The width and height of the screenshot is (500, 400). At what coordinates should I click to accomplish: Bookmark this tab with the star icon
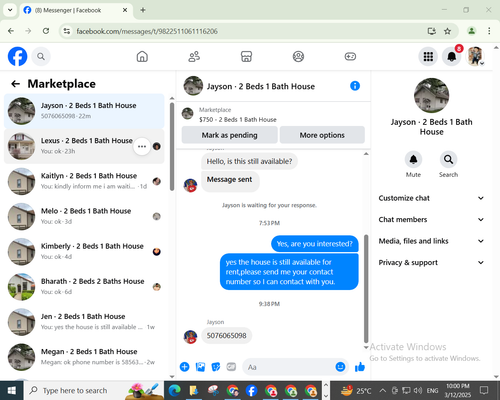[x=447, y=31]
